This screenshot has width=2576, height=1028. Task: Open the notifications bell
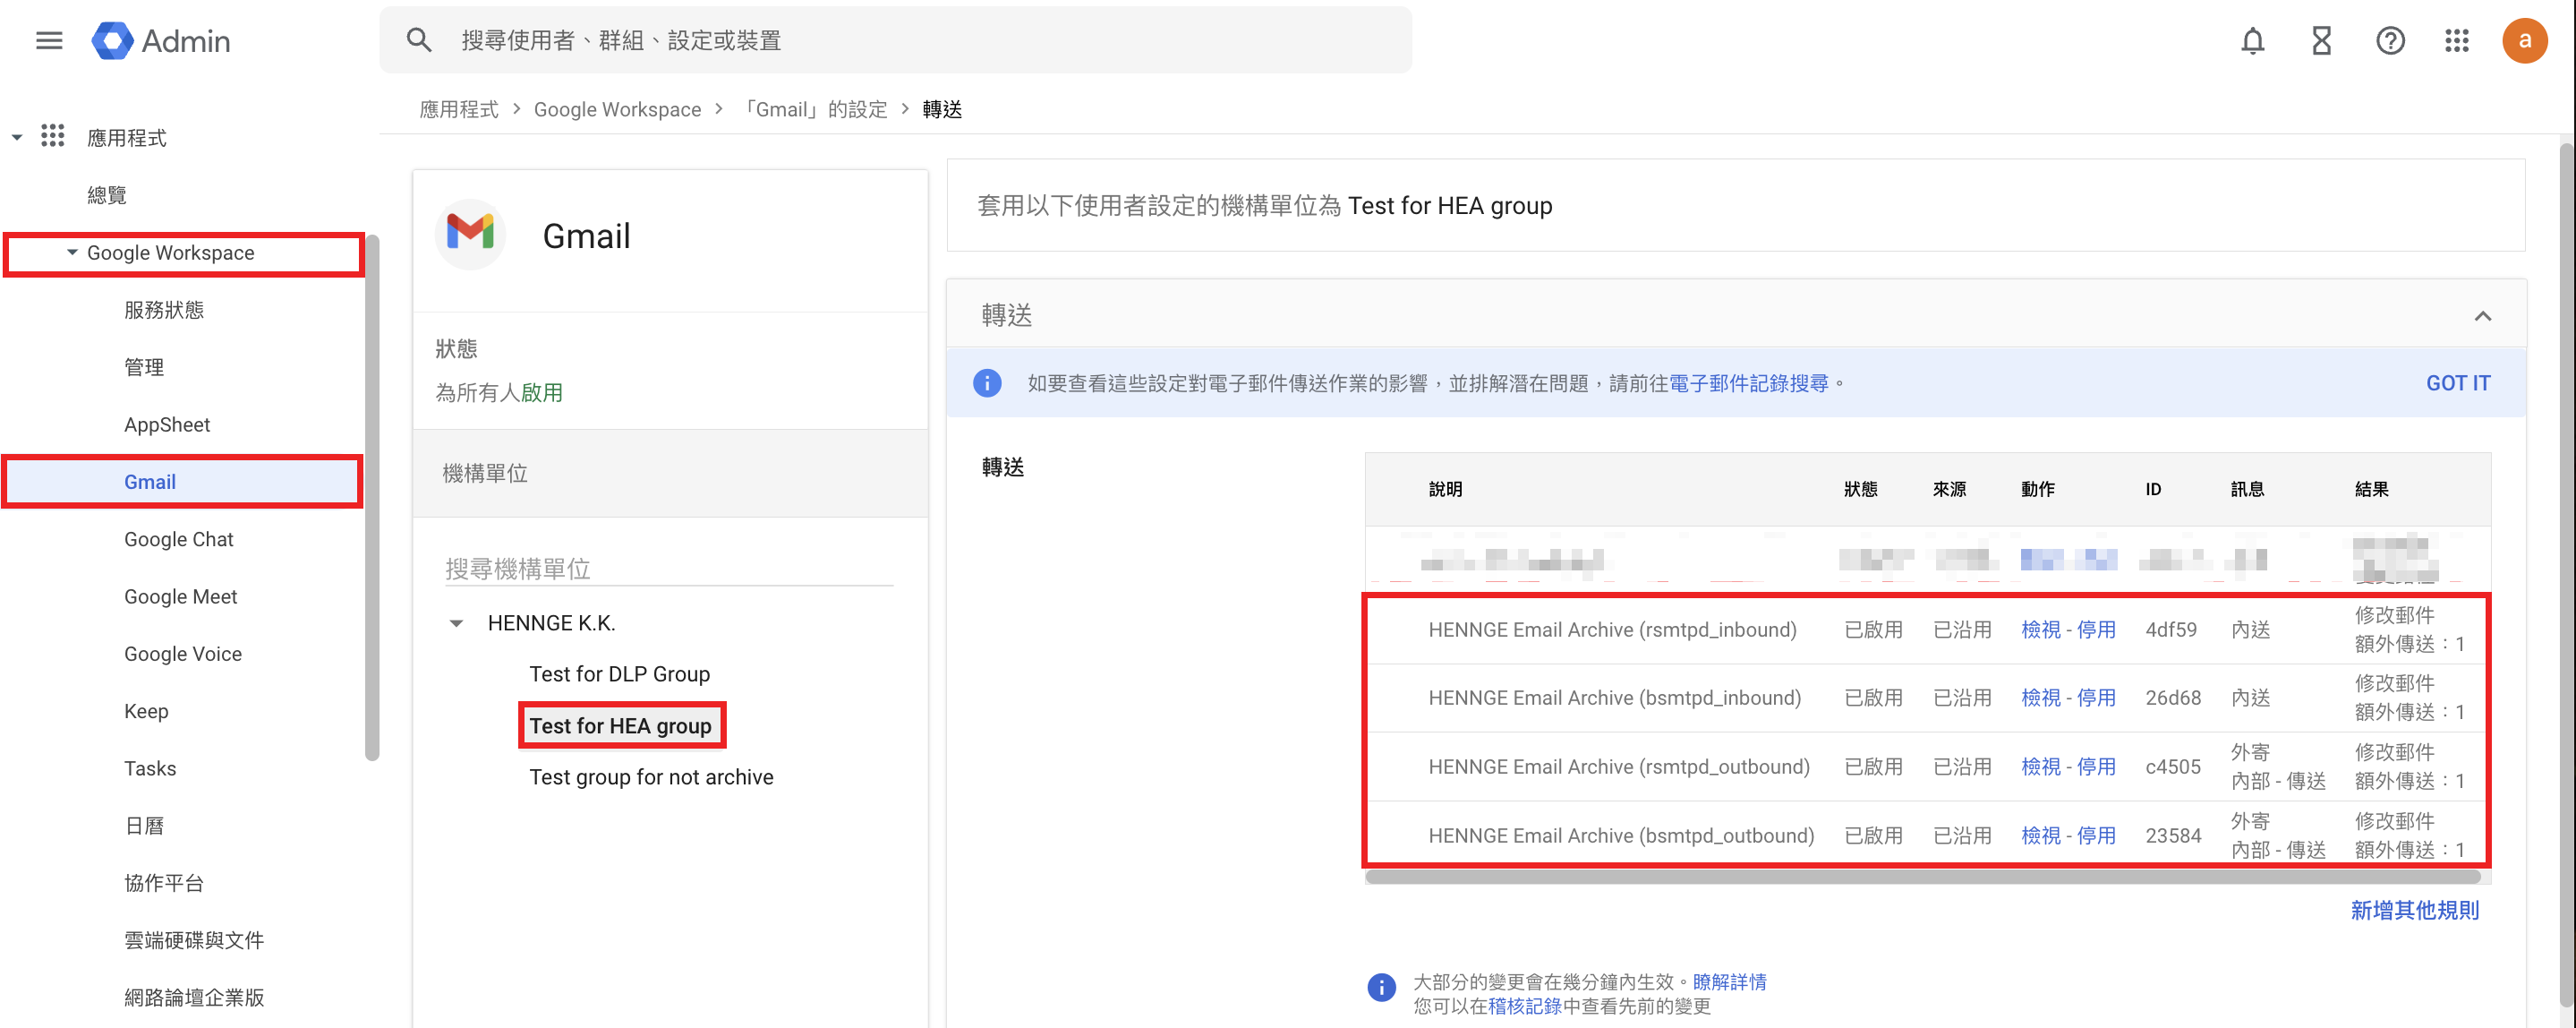2252,41
